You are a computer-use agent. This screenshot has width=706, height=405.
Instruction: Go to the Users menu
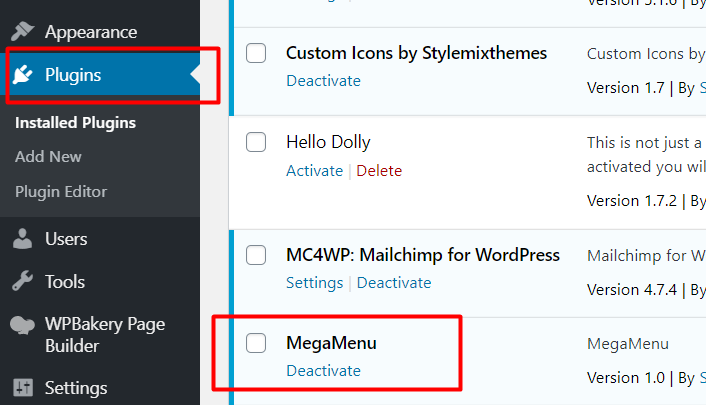pos(66,239)
